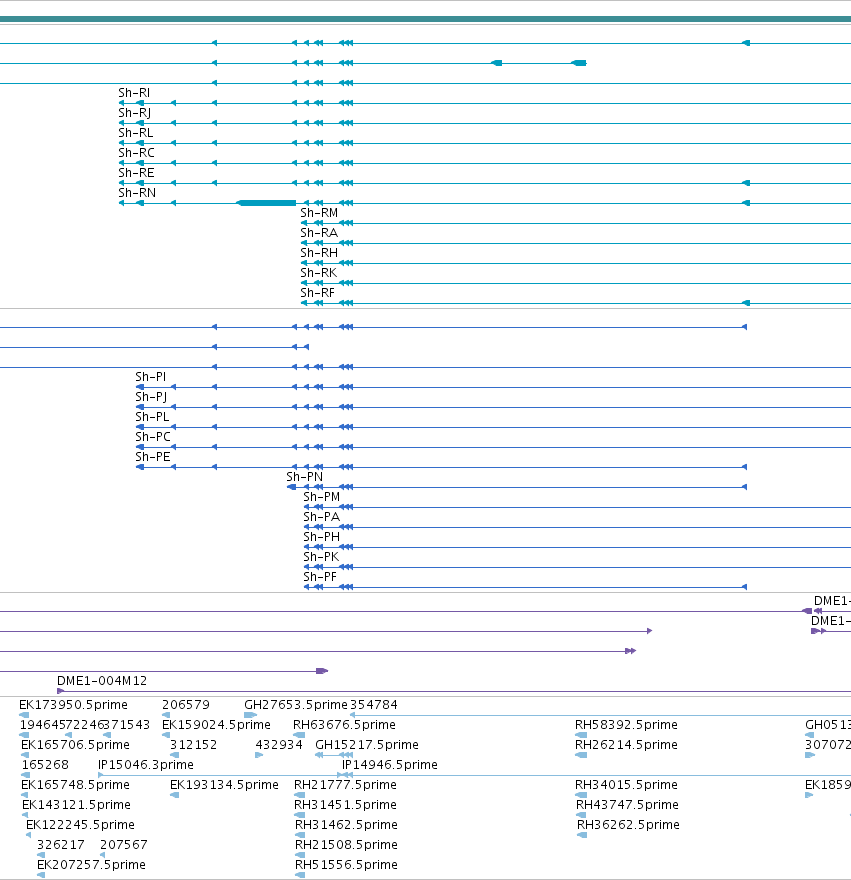Screen dimensions: 851x880
Task: Select the RH43747.5prime EST label
Action: (x=628, y=805)
